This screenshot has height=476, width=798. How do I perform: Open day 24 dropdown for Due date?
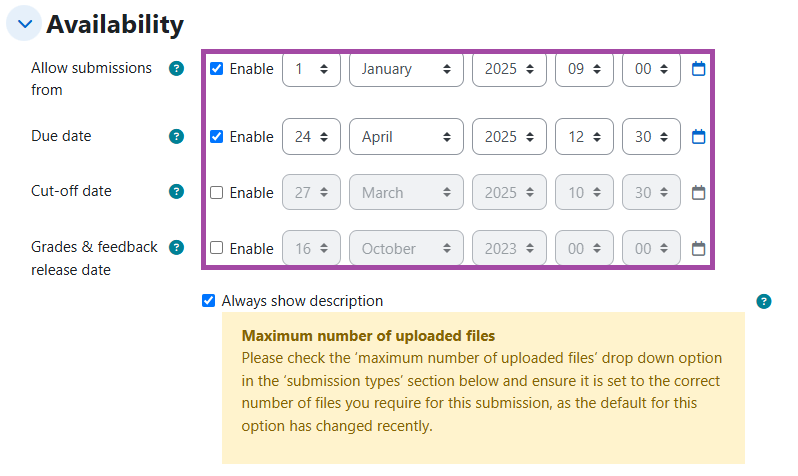click(311, 136)
